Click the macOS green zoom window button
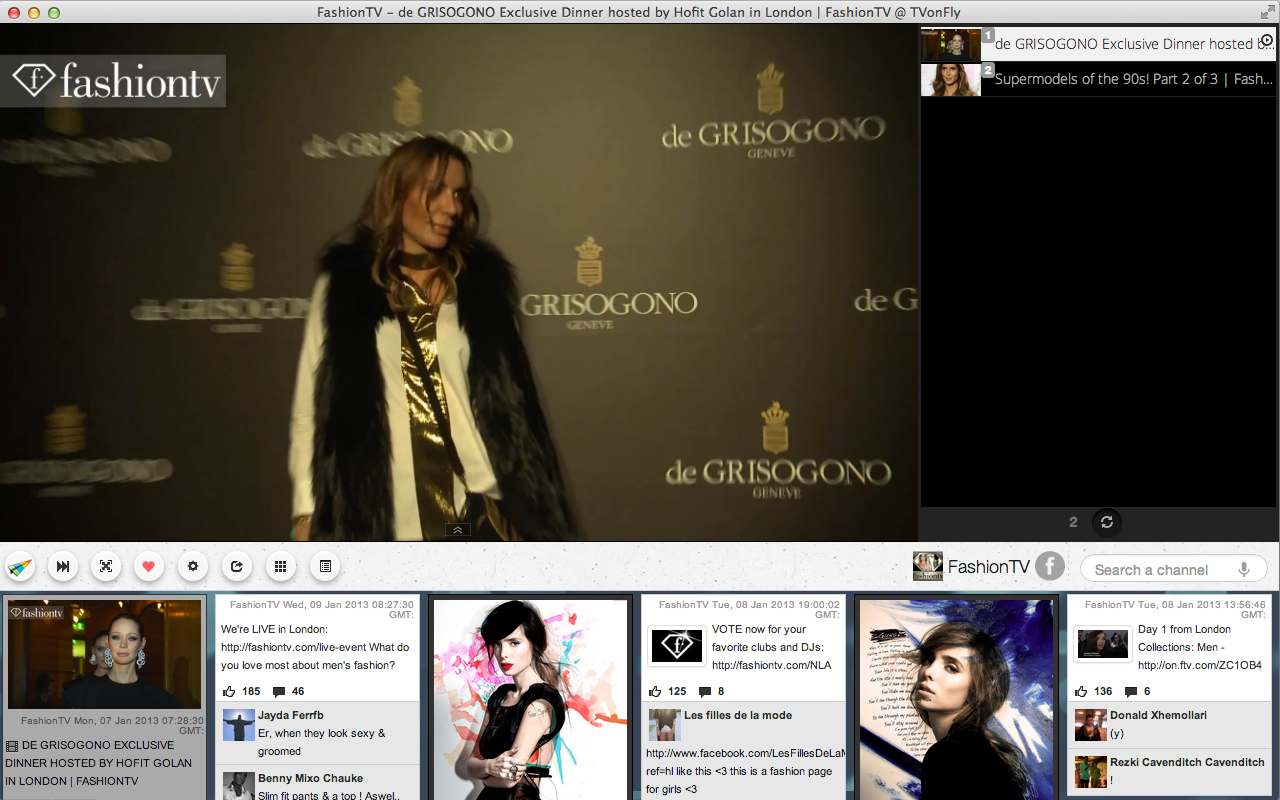1280x800 pixels. [54, 12]
